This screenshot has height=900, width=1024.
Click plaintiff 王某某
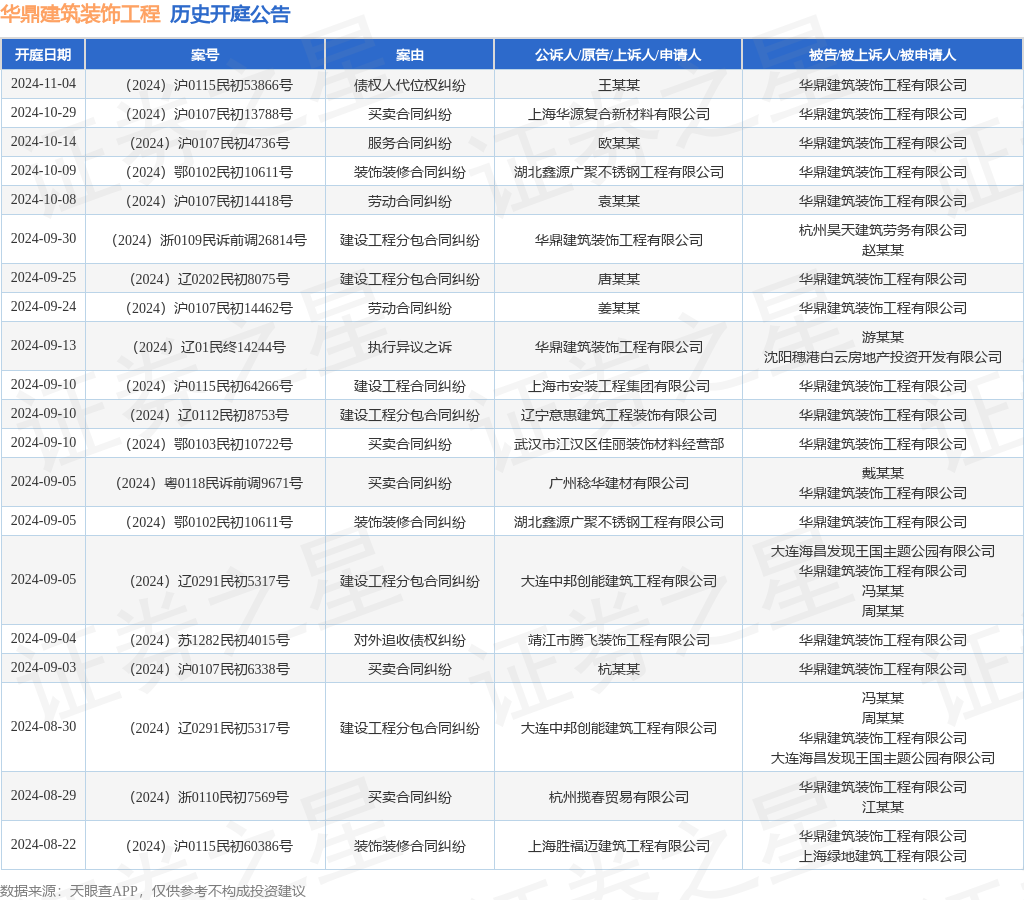[x=618, y=86]
